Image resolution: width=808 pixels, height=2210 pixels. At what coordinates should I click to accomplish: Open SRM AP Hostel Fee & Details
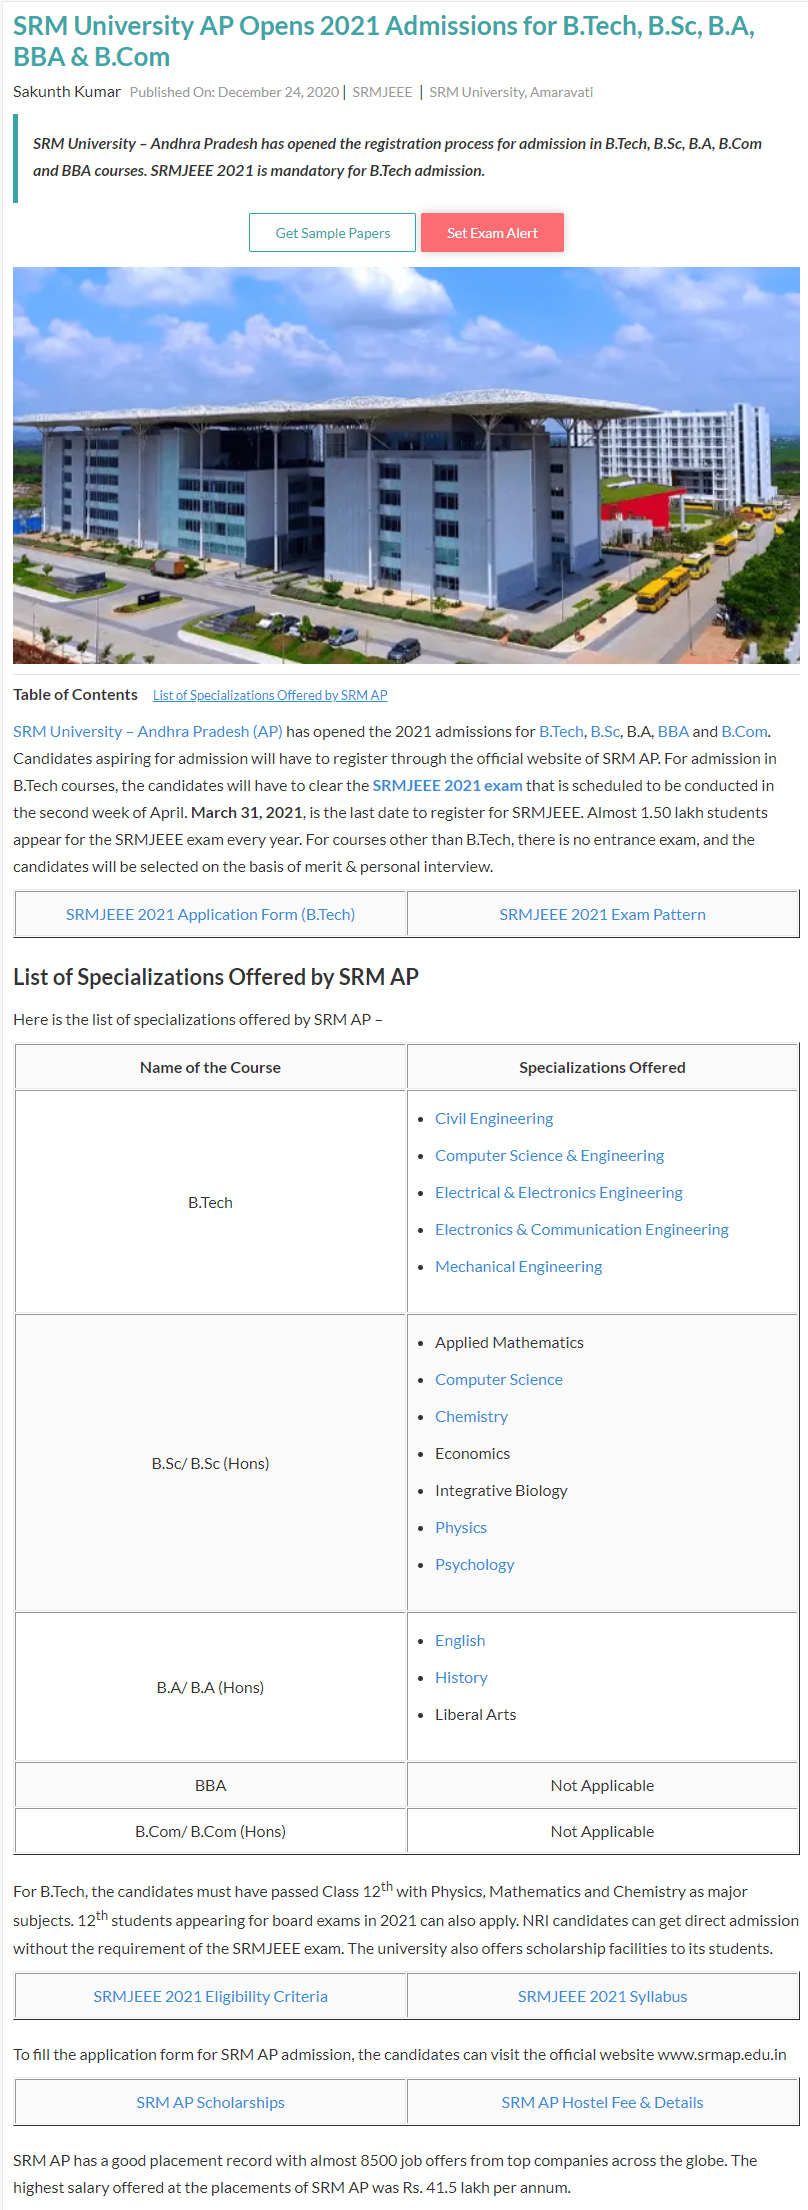602,2103
